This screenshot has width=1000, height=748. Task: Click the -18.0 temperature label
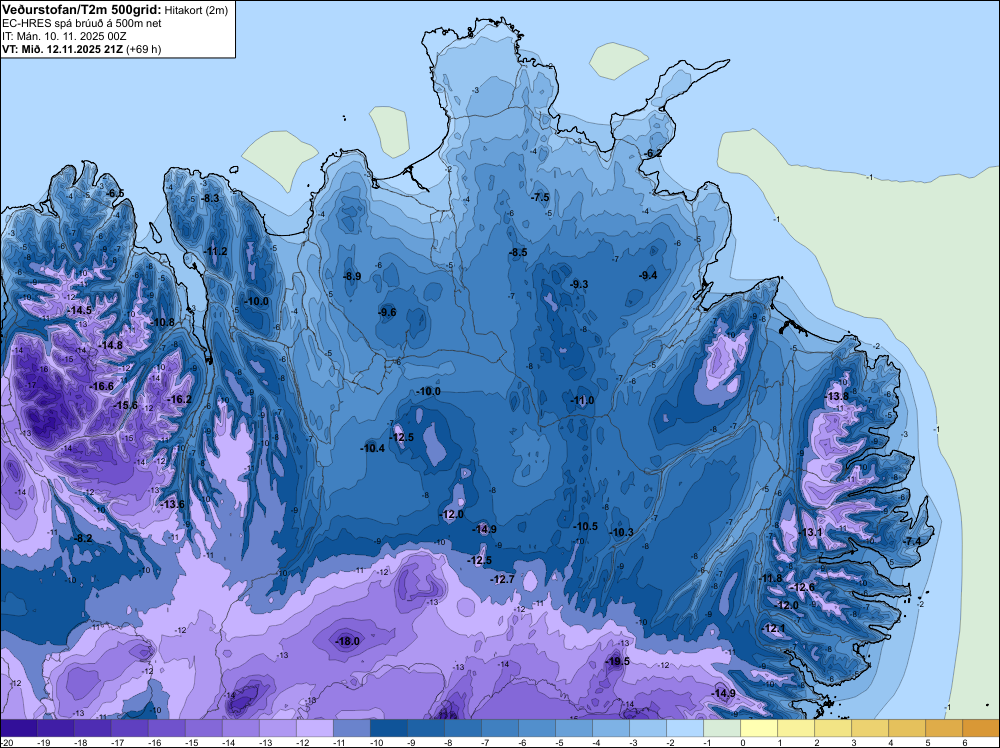348,642
